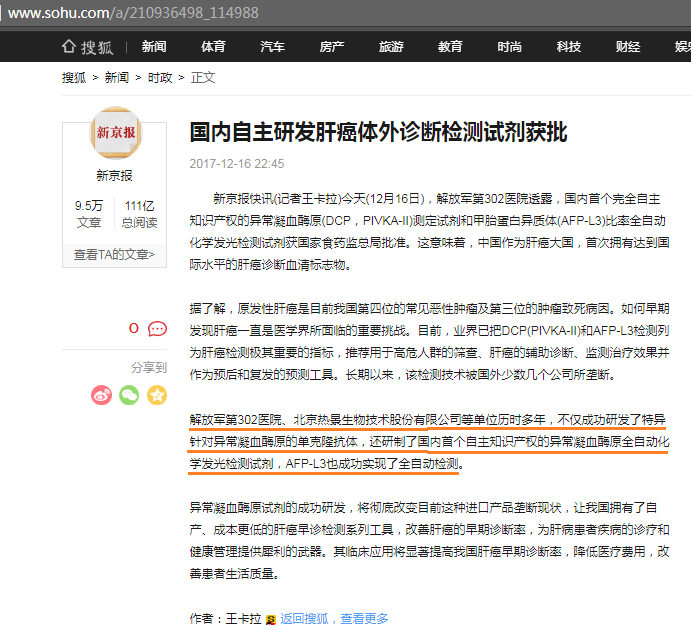Open the 时尚 nav menu item

(509, 46)
